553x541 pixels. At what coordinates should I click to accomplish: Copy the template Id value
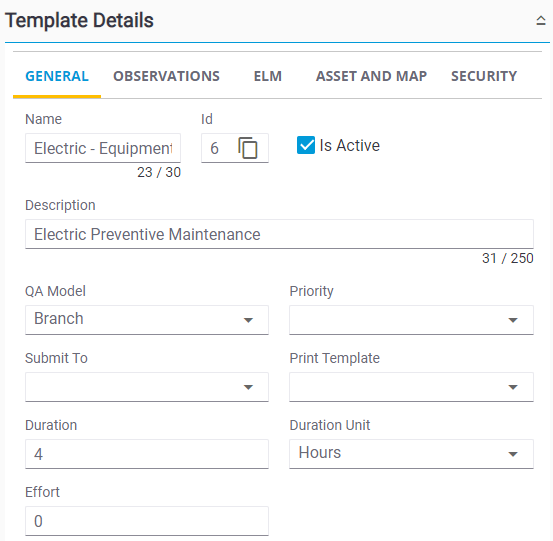click(248, 148)
